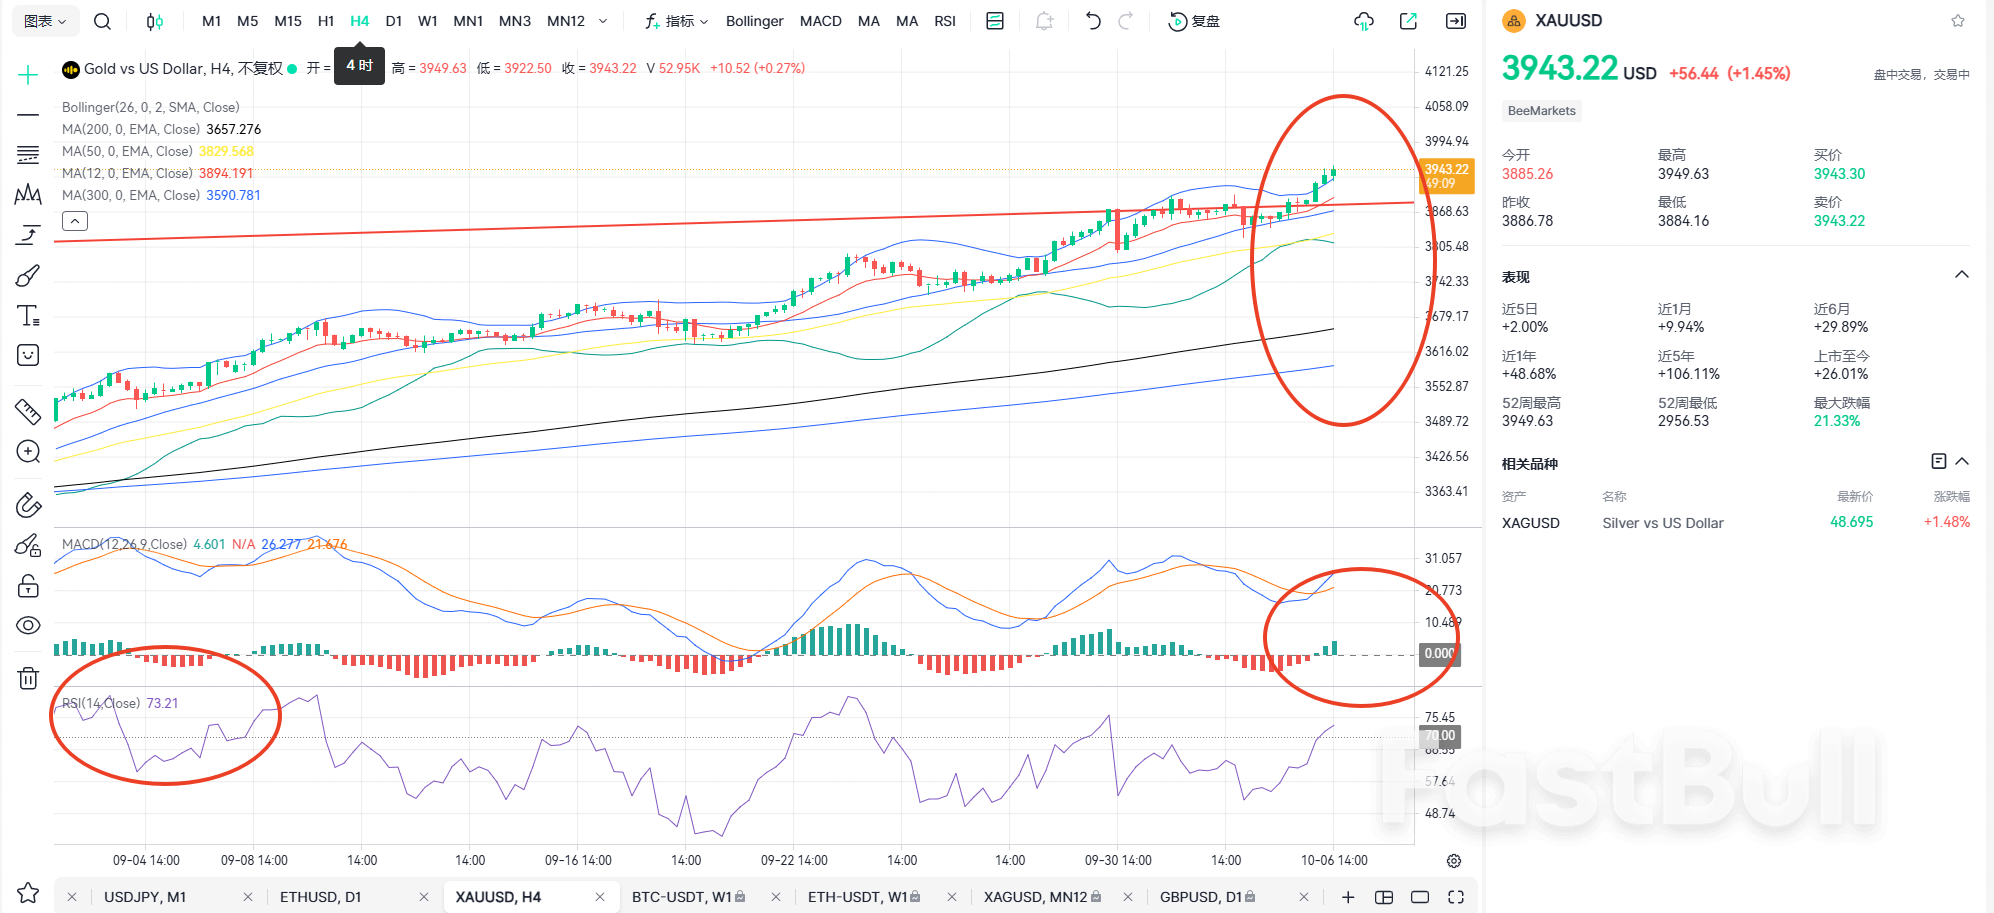Click the candlestick chart style icon
The width and height of the screenshot is (1994, 913).
tap(155, 21)
